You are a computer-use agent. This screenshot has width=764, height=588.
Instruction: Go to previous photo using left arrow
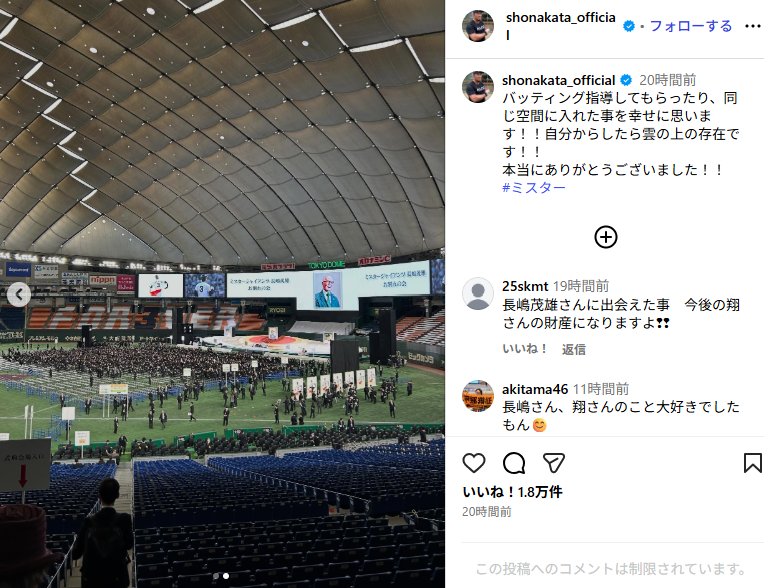pos(19,294)
